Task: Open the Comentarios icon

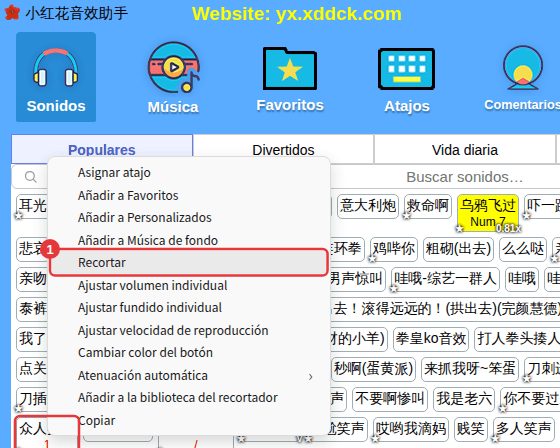Action: coord(523,68)
